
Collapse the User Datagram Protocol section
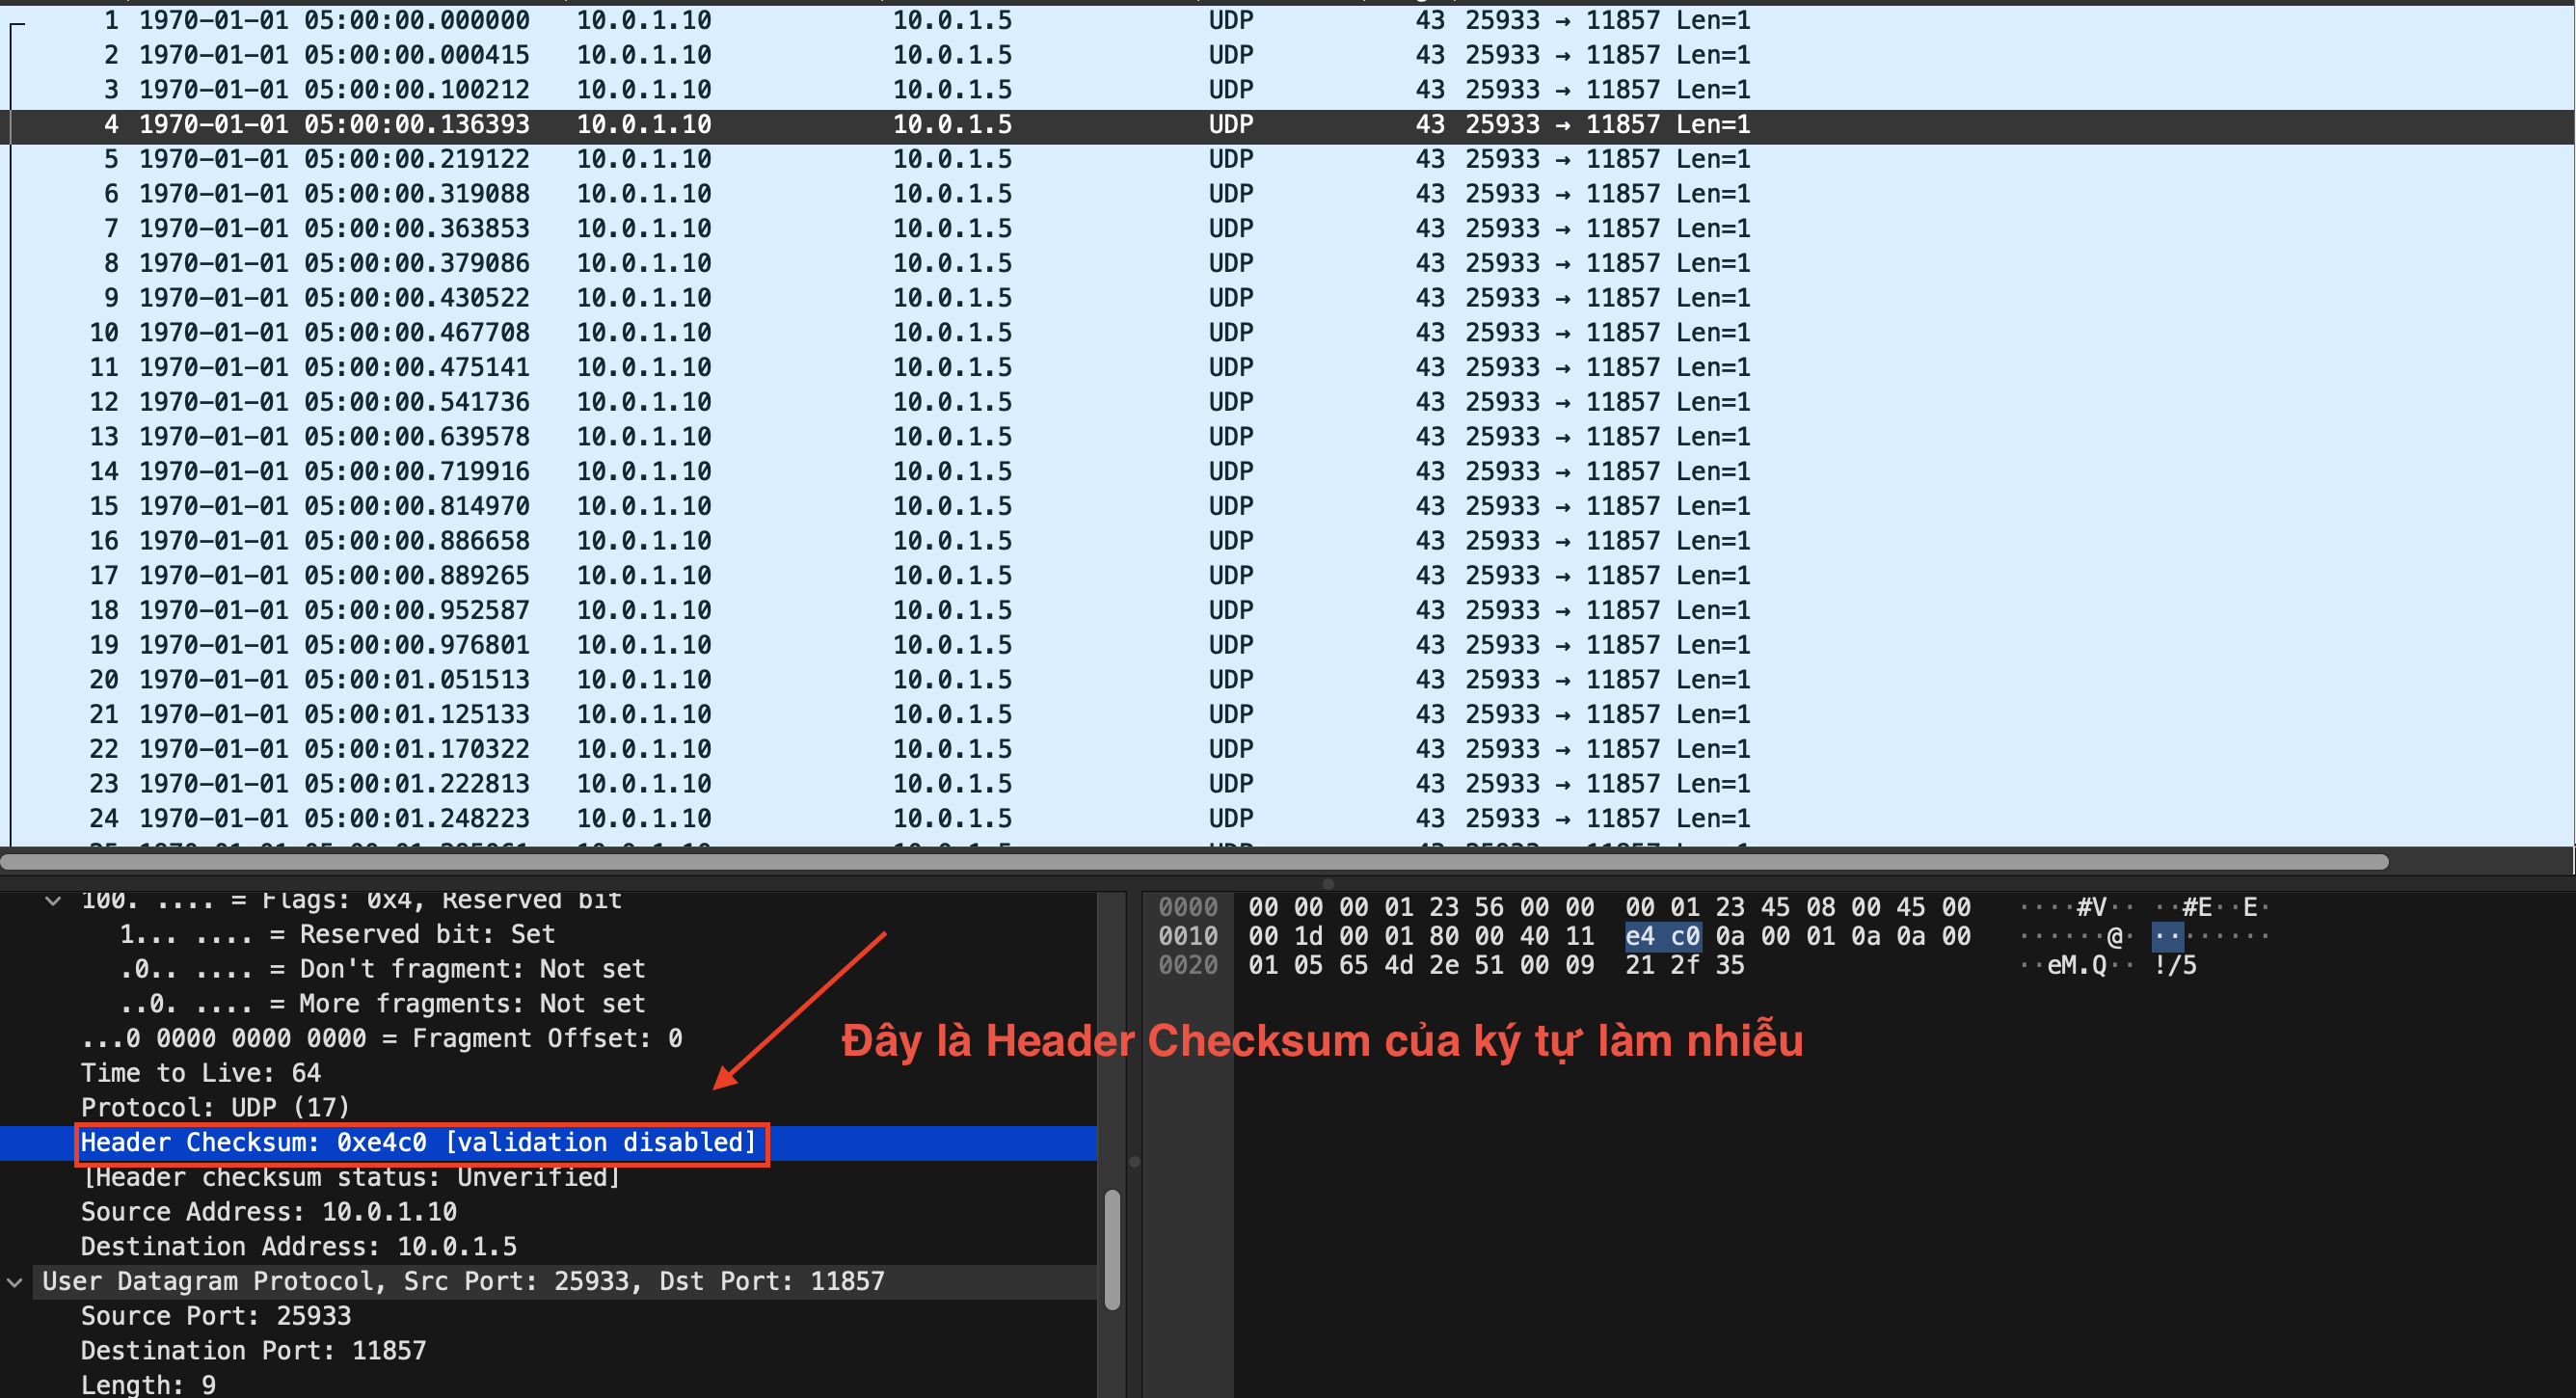click(x=14, y=1281)
